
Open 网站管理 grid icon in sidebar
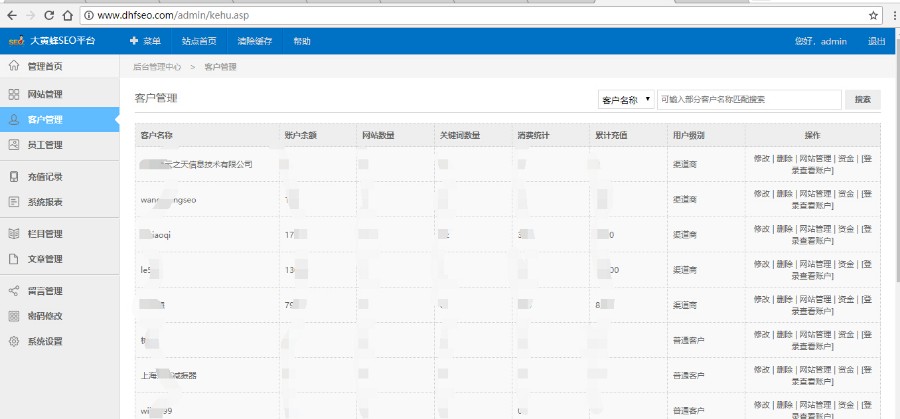click(14, 94)
